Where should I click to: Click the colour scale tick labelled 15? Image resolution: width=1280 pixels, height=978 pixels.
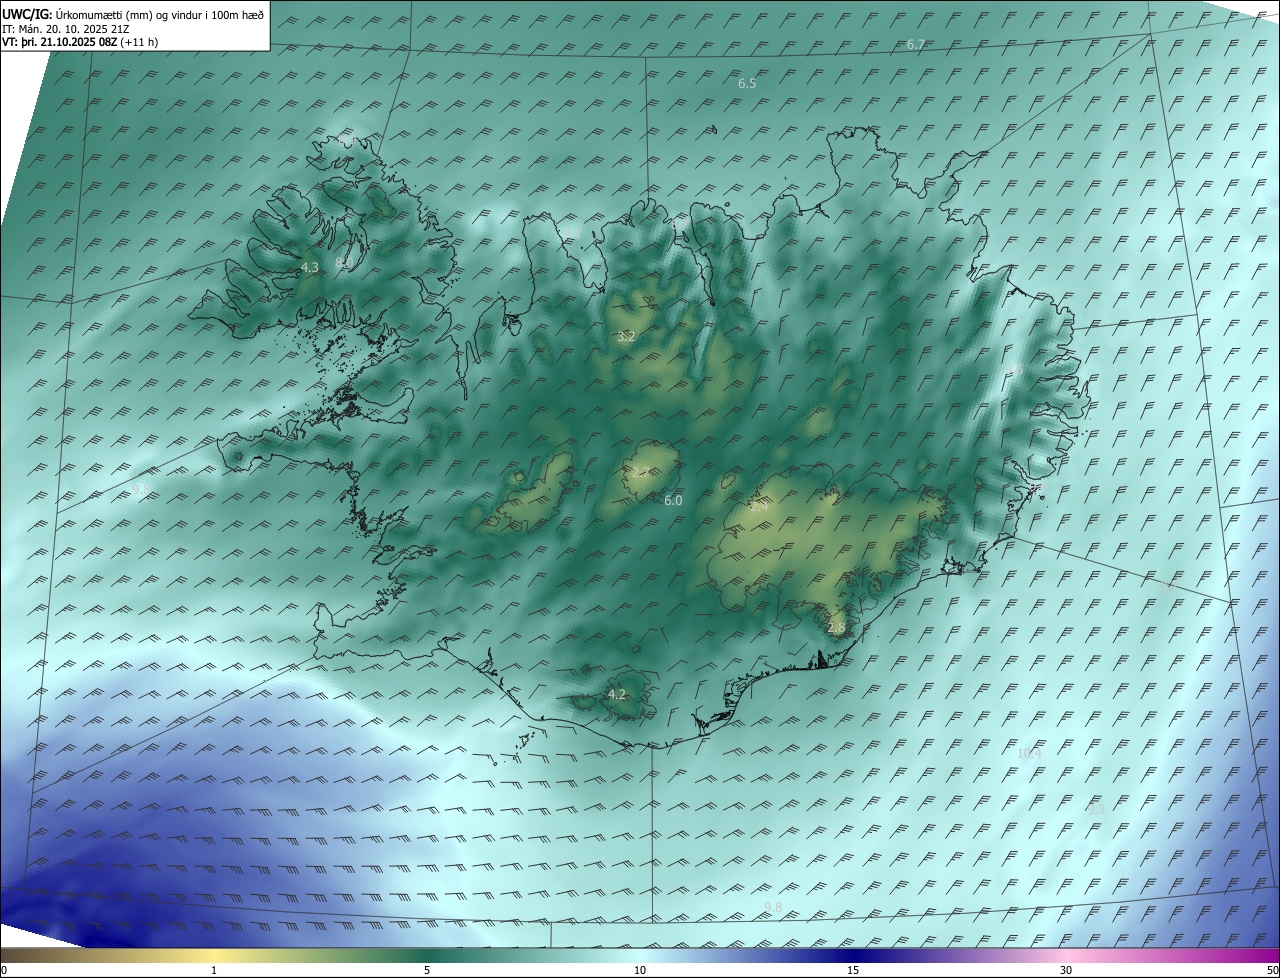pos(853,970)
